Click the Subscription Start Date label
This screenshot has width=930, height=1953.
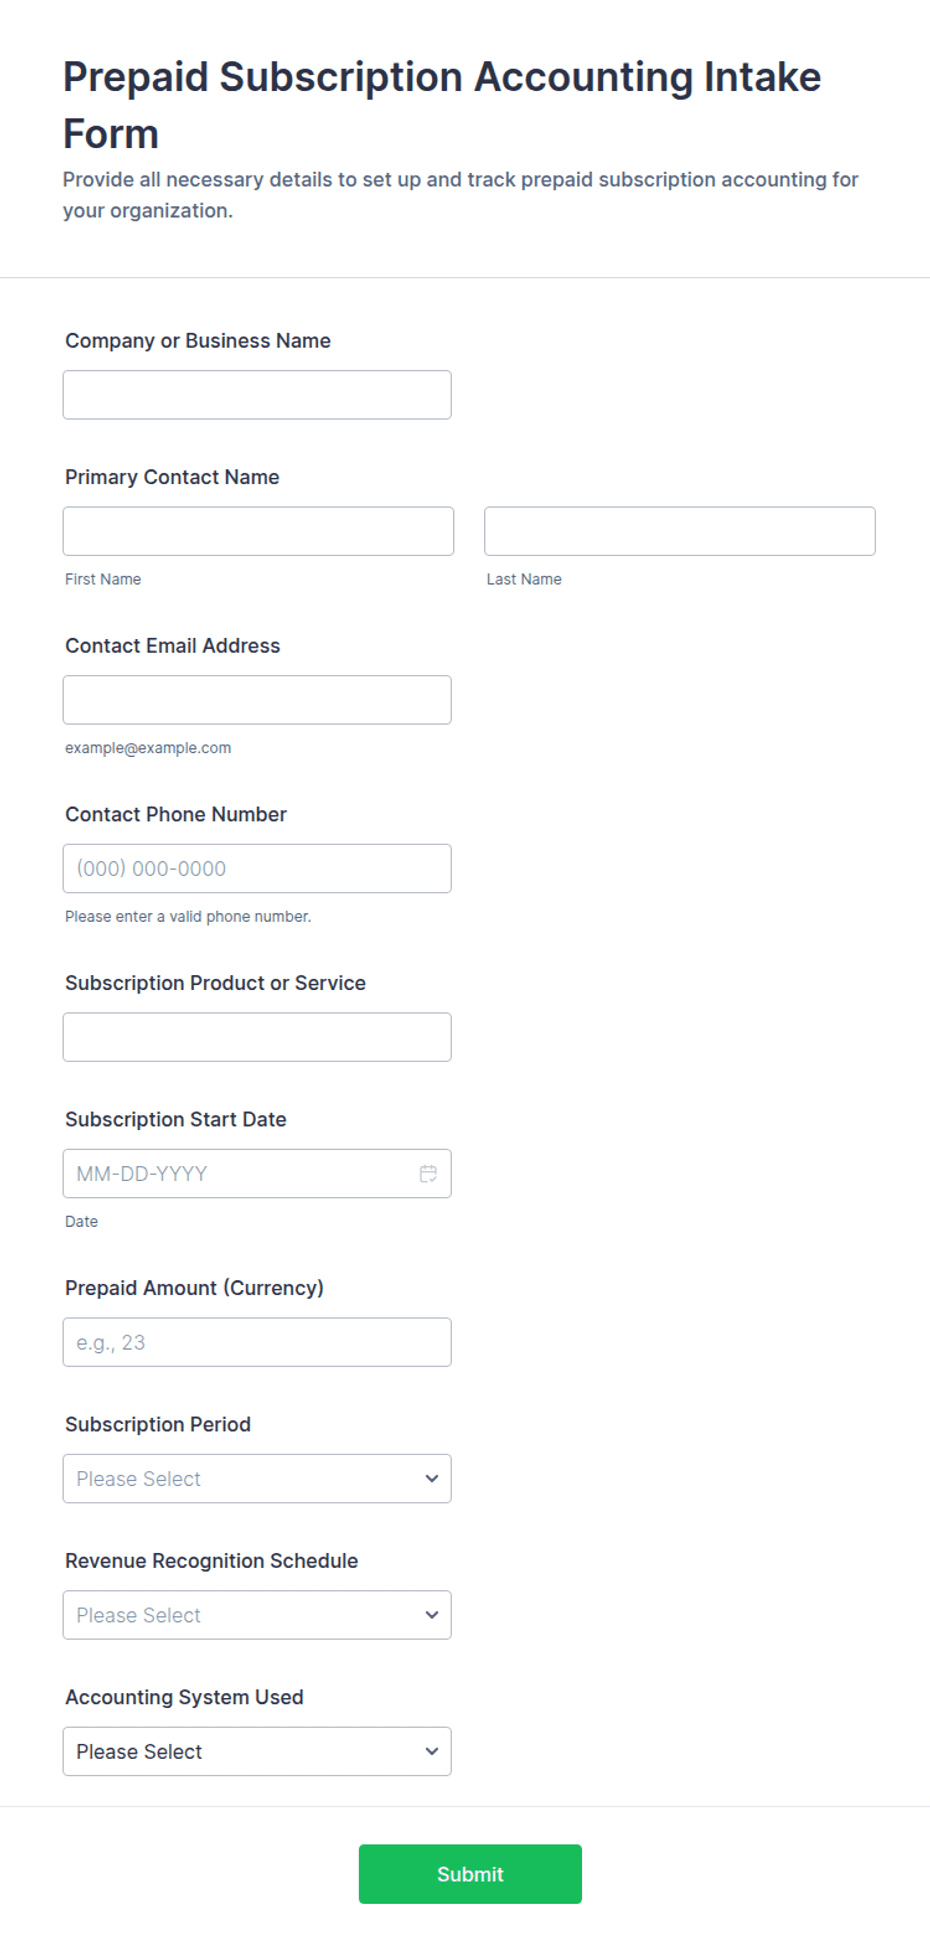click(176, 1119)
